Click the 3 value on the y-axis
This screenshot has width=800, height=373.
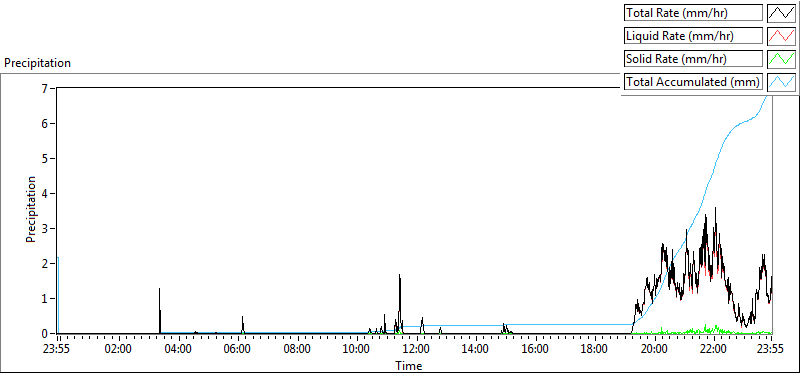[x=44, y=229]
